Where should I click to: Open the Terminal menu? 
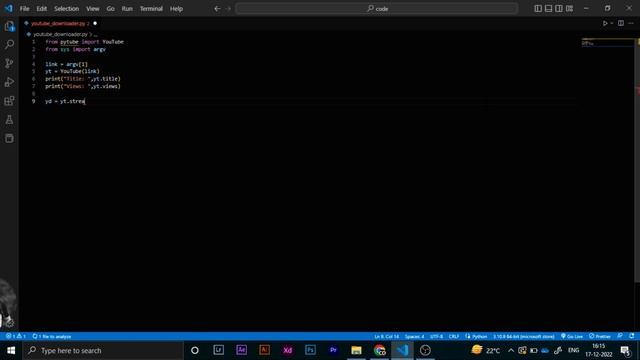click(x=151, y=9)
